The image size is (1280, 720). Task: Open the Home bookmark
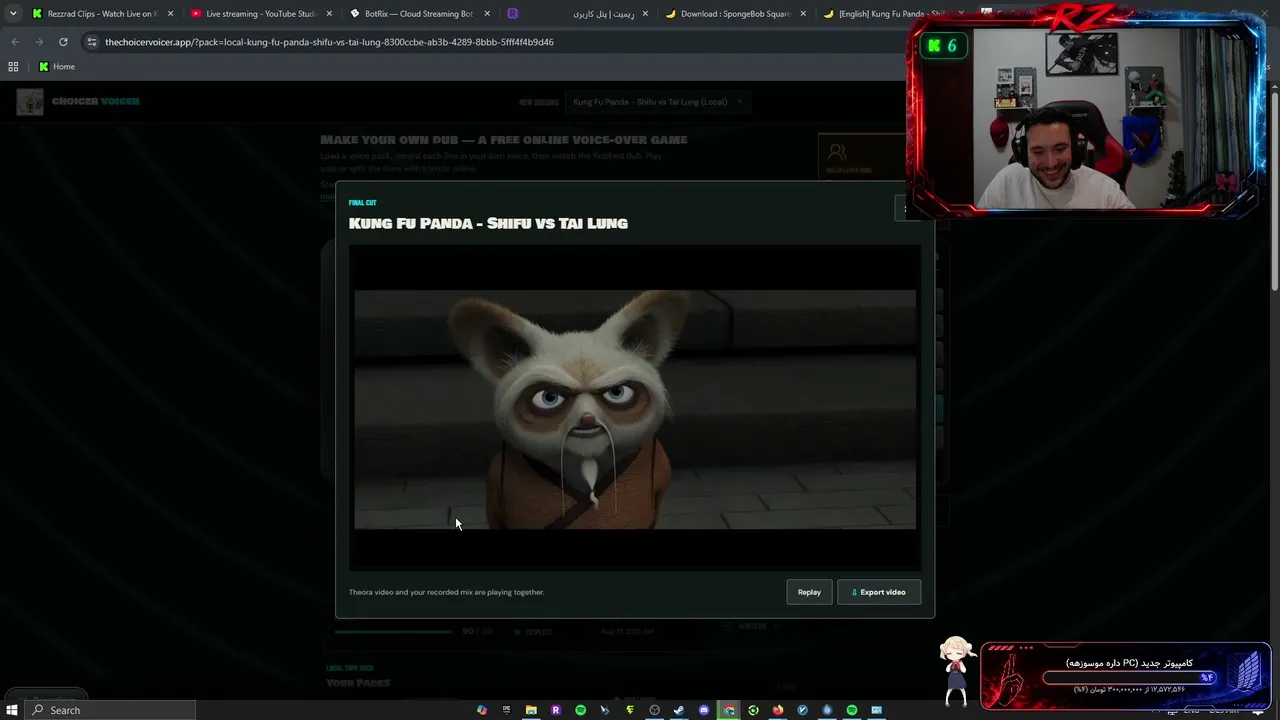pyautogui.click(x=57, y=66)
